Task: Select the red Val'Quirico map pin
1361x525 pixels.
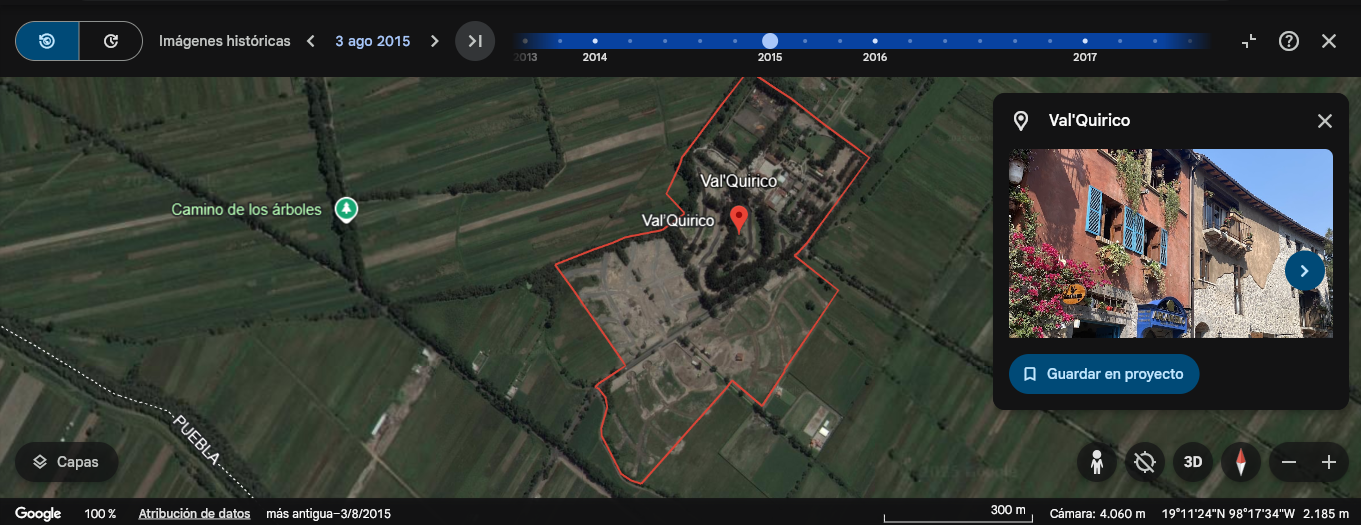Action: click(x=739, y=218)
